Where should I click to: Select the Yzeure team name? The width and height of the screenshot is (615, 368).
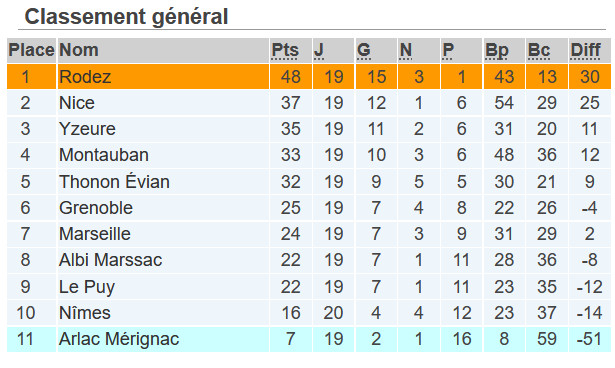[x=87, y=129]
